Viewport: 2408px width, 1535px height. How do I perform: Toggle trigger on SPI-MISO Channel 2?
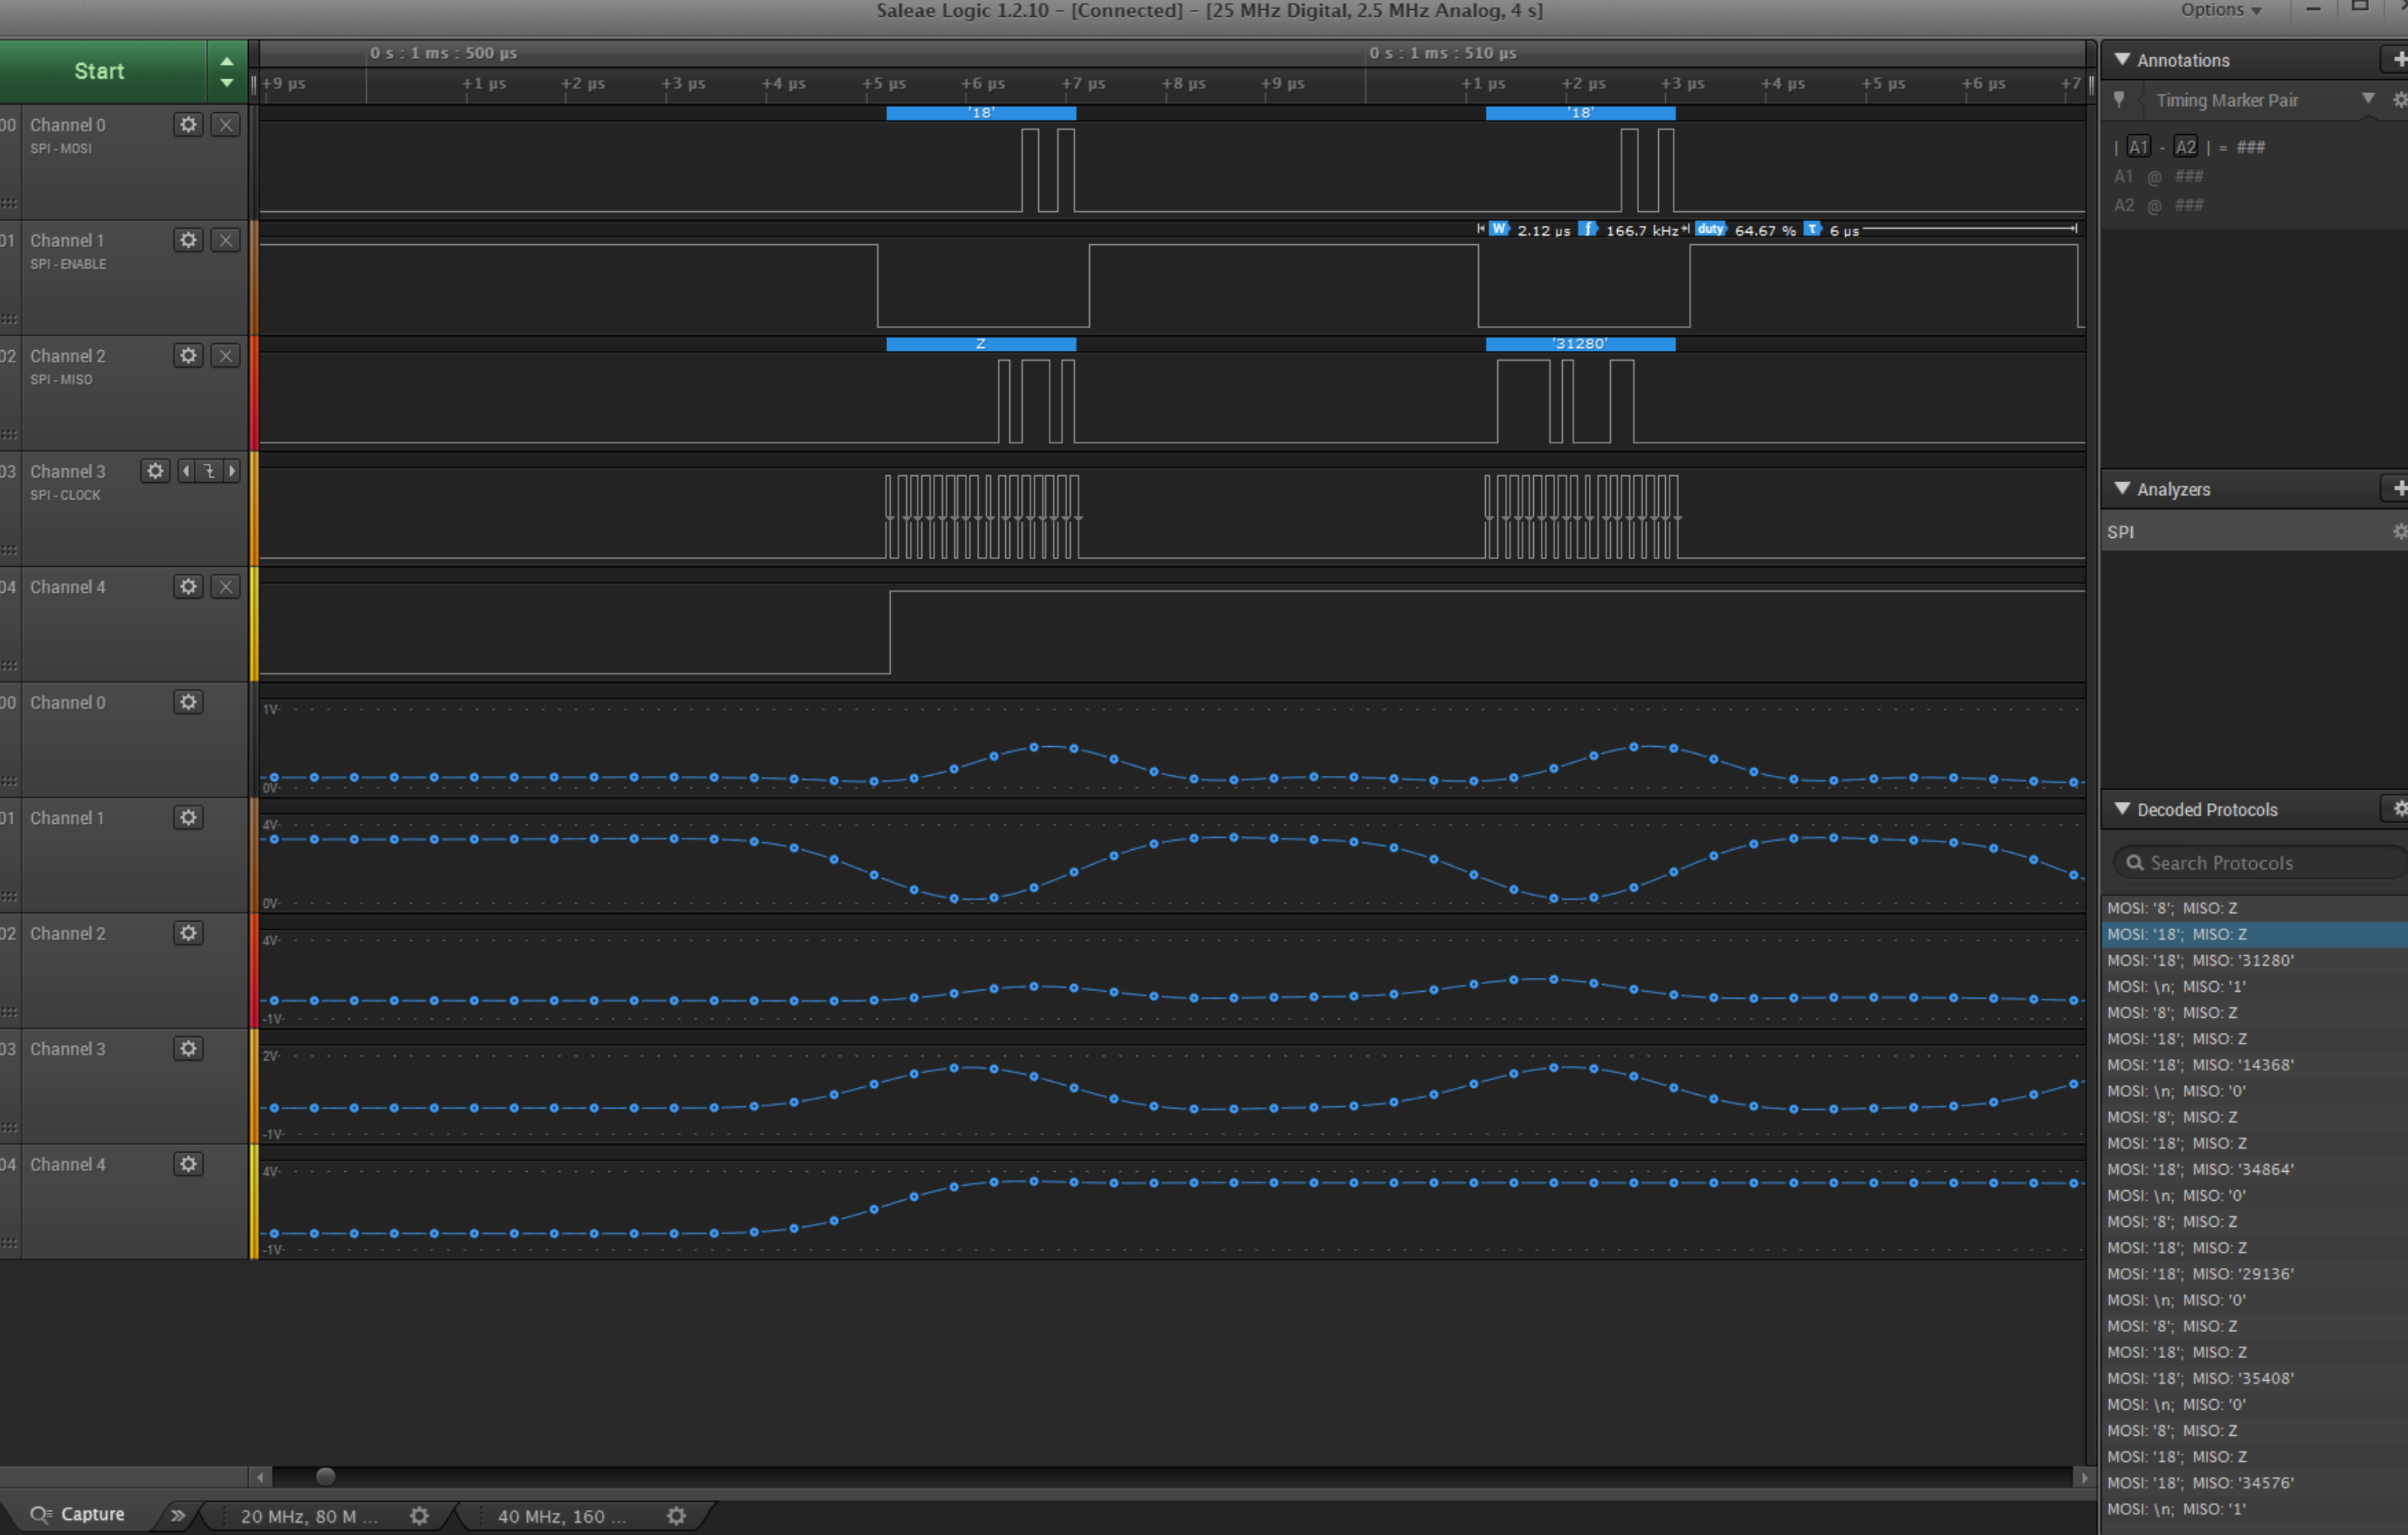click(226, 356)
